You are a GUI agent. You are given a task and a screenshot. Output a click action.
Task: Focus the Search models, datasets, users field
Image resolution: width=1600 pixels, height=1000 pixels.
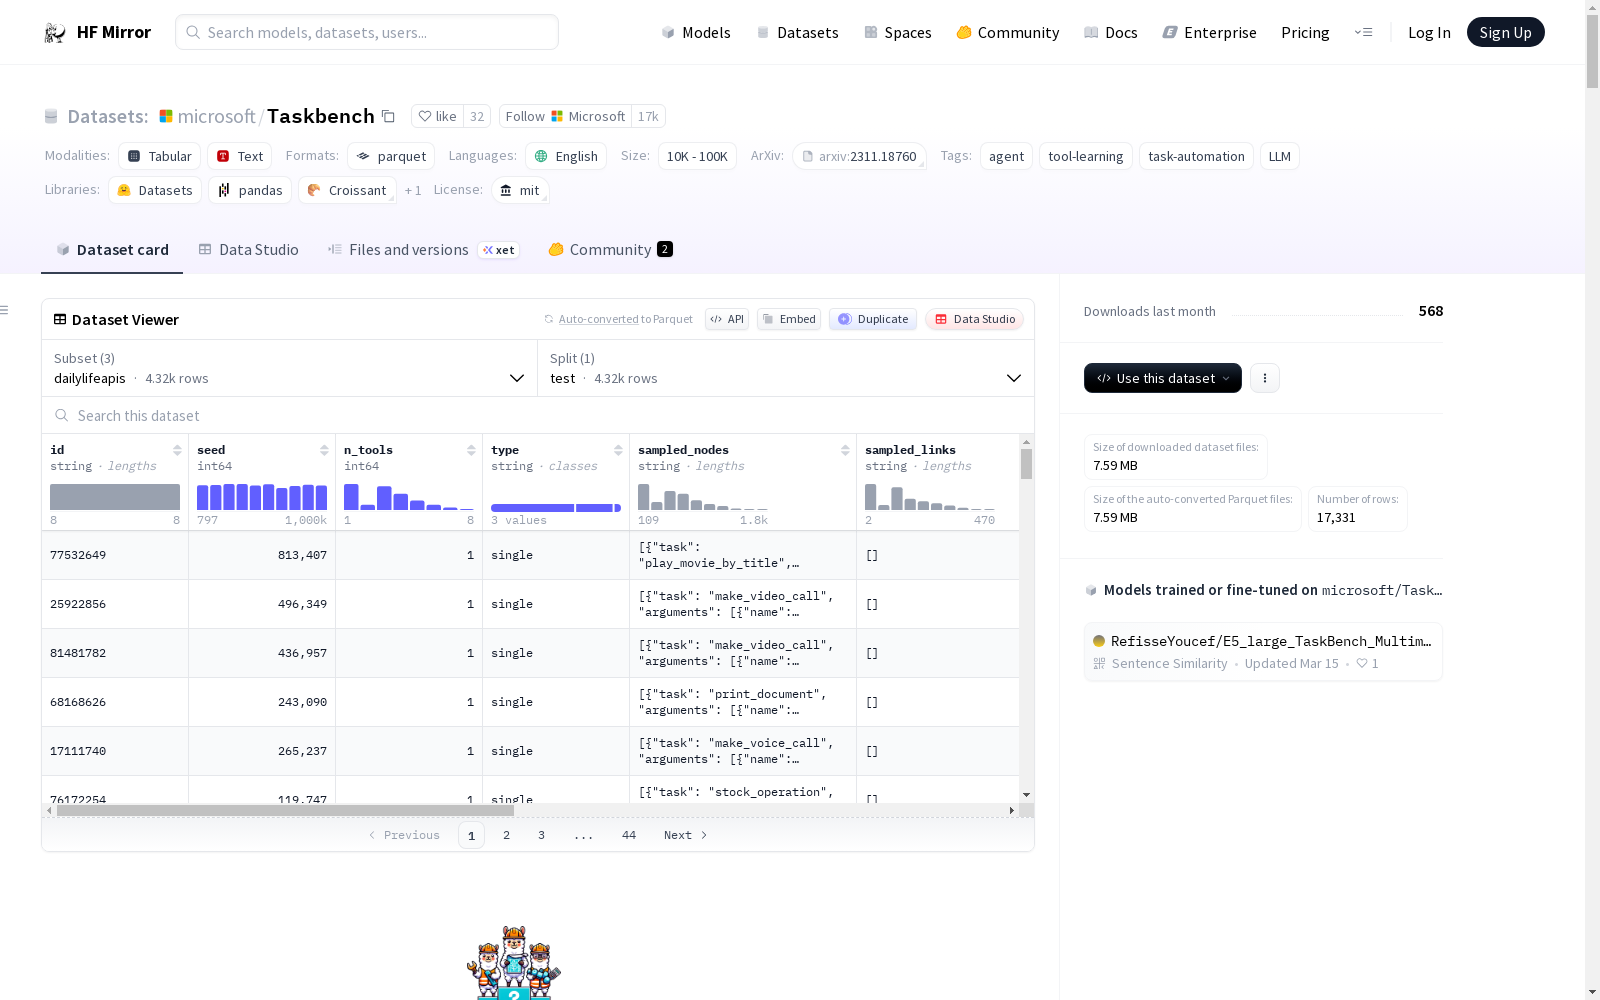[x=367, y=32]
